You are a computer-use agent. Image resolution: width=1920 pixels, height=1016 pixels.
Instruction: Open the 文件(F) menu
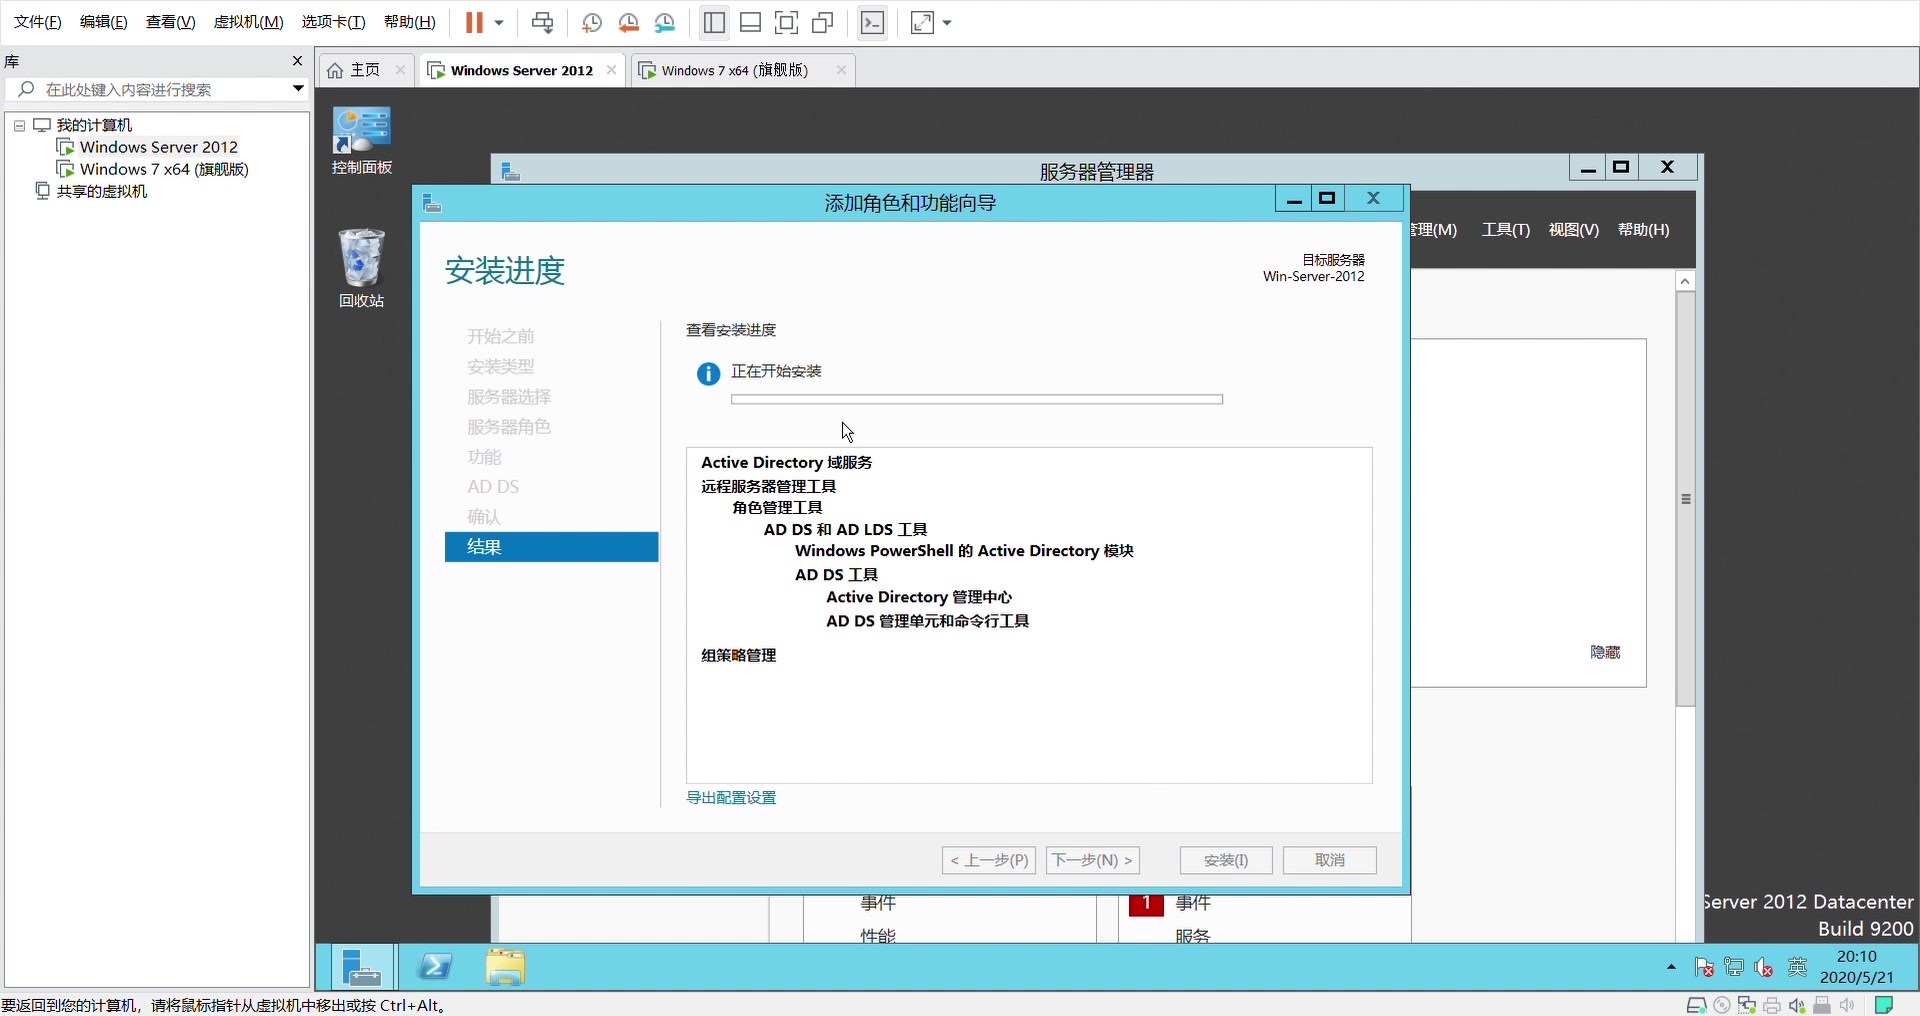click(38, 22)
